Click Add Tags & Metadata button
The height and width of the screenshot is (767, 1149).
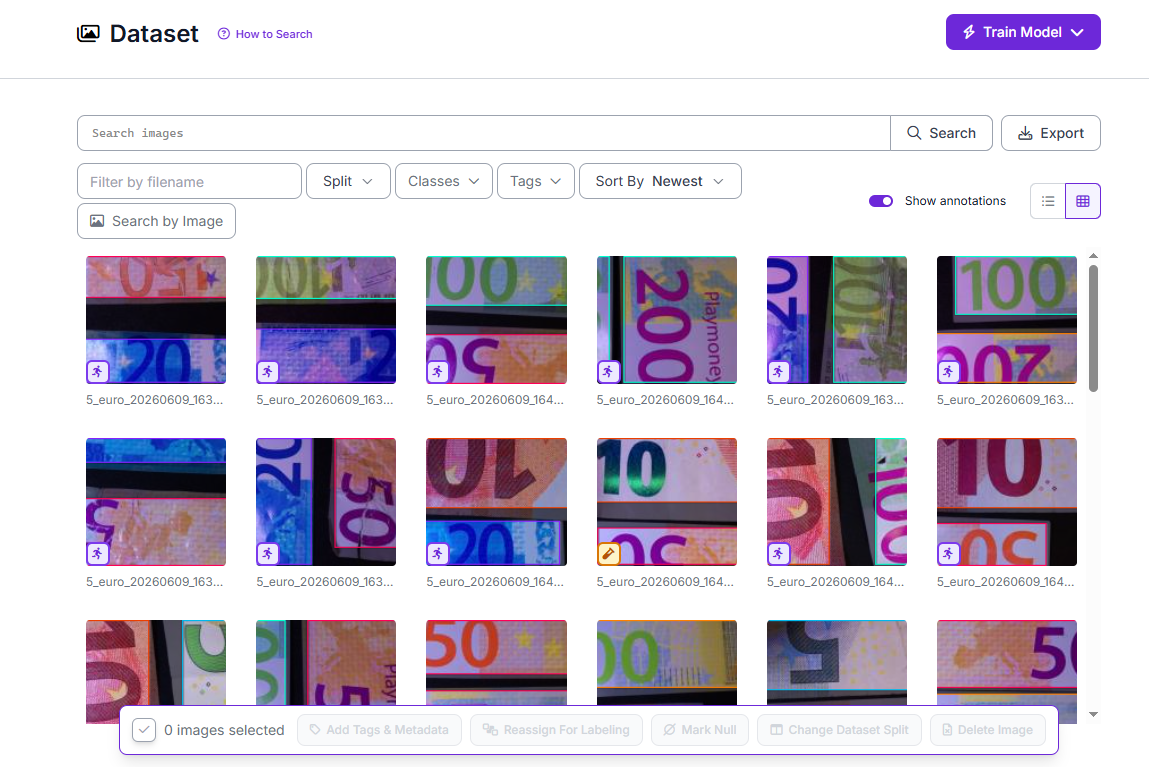click(380, 730)
